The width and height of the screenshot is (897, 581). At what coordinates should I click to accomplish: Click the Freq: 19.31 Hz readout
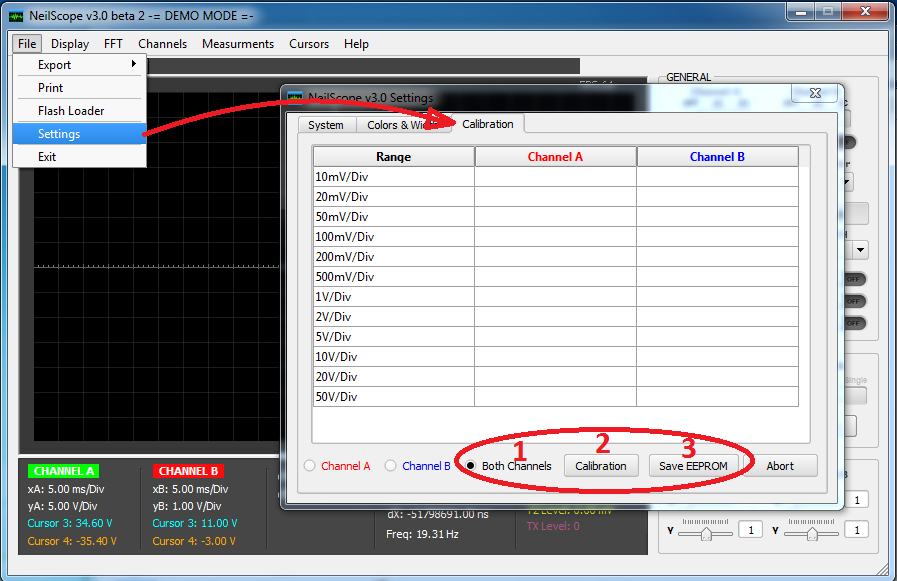[423, 534]
